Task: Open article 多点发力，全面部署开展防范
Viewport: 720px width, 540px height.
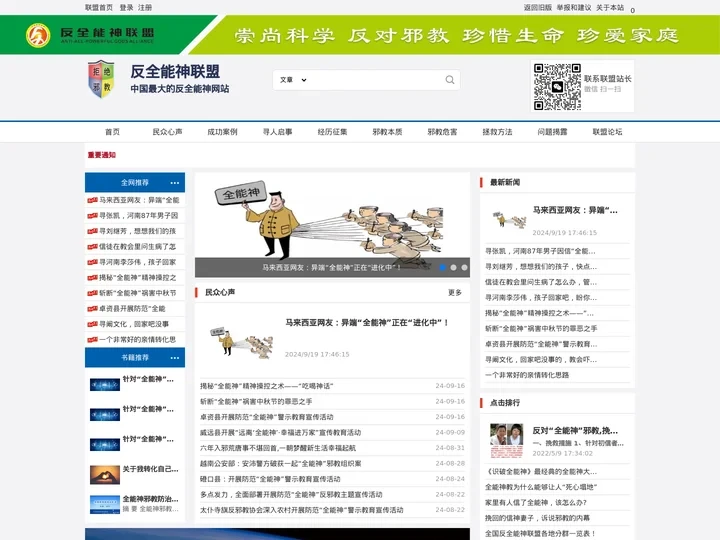Action: click(x=291, y=495)
